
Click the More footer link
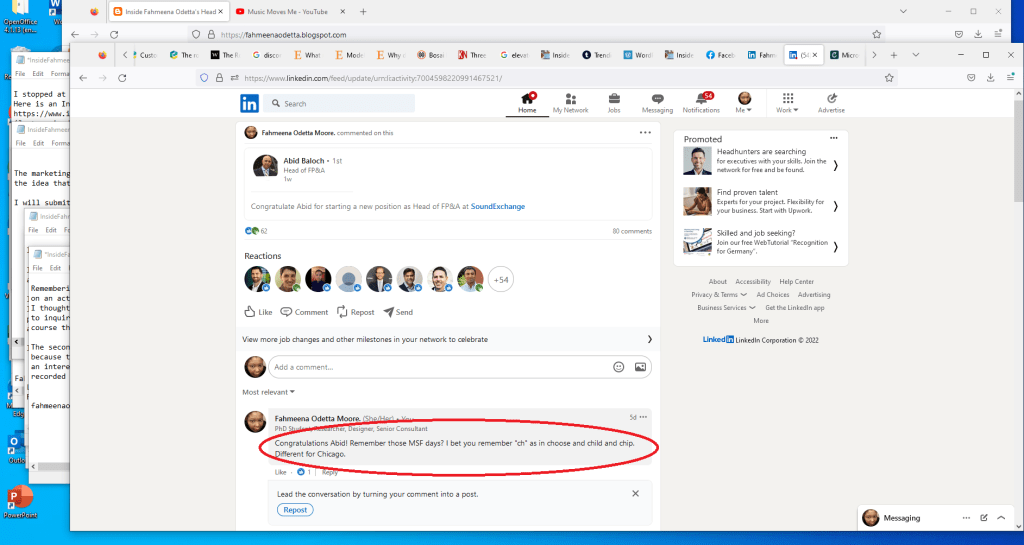click(761, 320)
